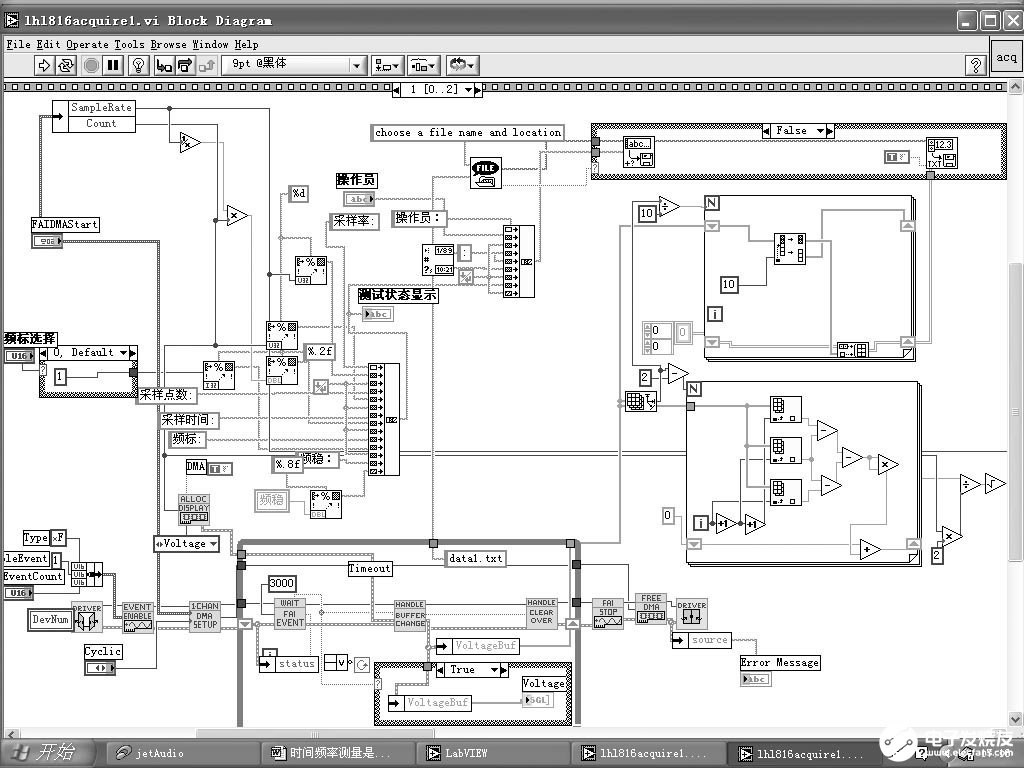Open the Tools menu
The width and height of the screenshot is (1024, 768).
tap(129, 44)
